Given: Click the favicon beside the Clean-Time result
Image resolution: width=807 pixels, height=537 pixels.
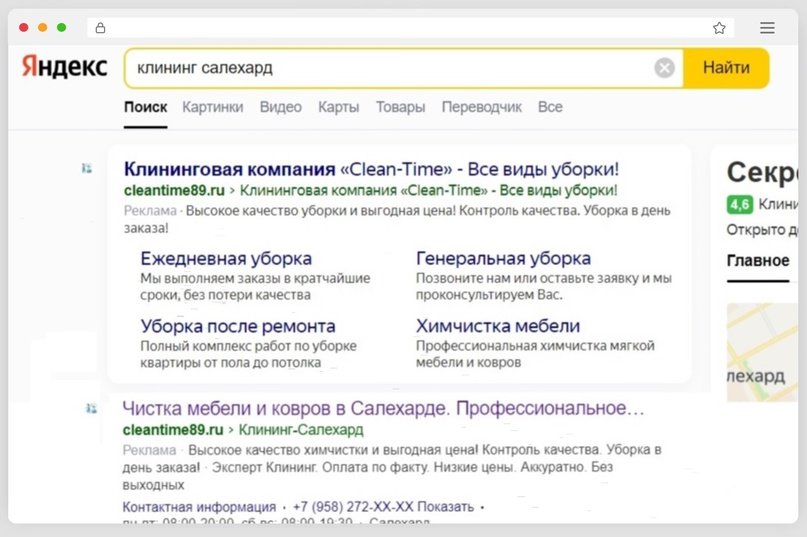Looking at the screenshot, I should point(86,168).
